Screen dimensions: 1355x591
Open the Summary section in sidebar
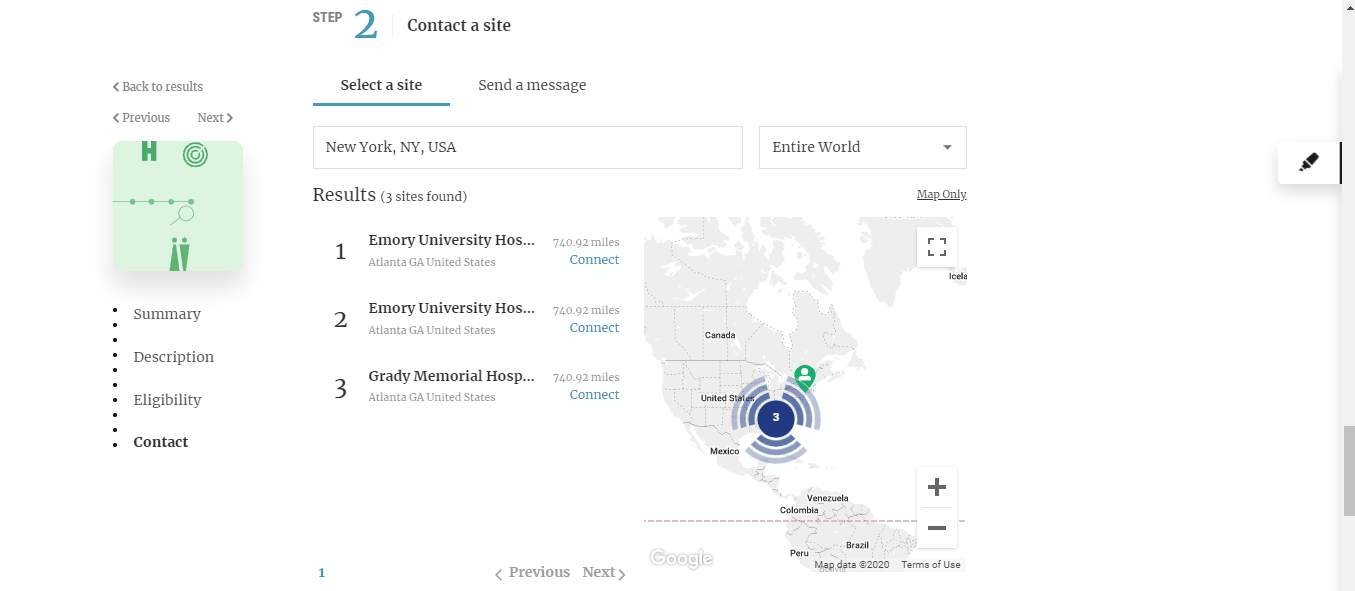click(x=167, y=314)
